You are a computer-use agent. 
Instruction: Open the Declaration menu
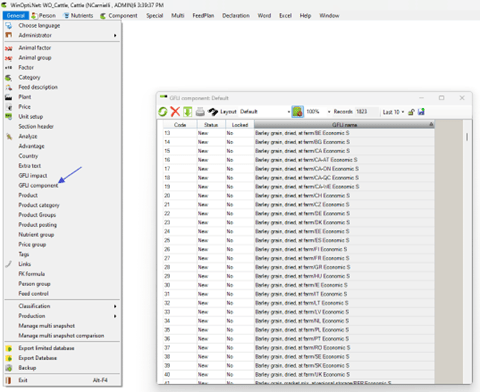point(236,16)
